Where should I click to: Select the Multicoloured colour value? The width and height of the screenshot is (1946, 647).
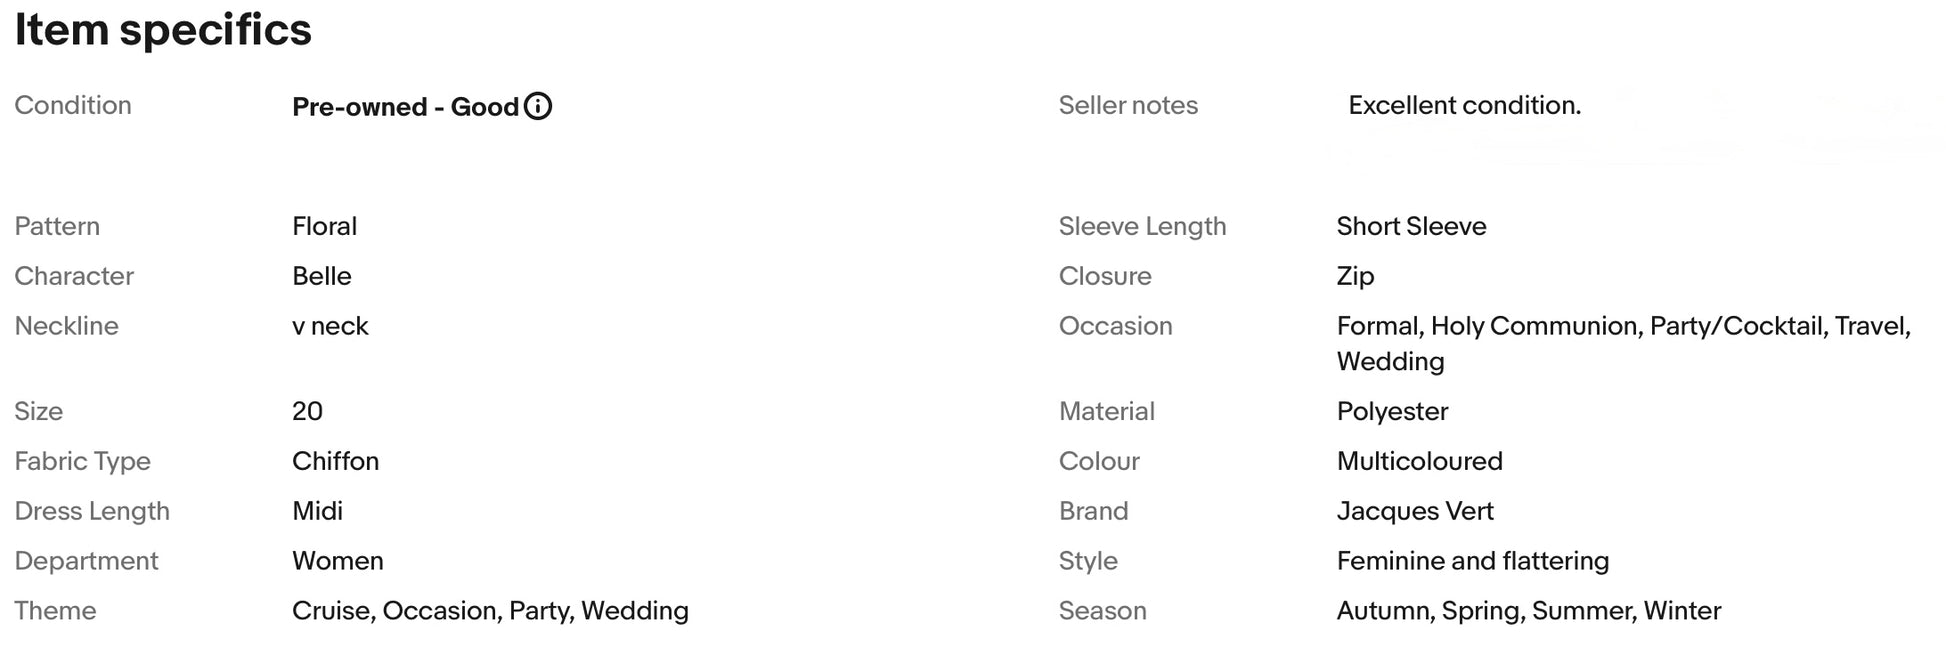tap(1419, 461)
